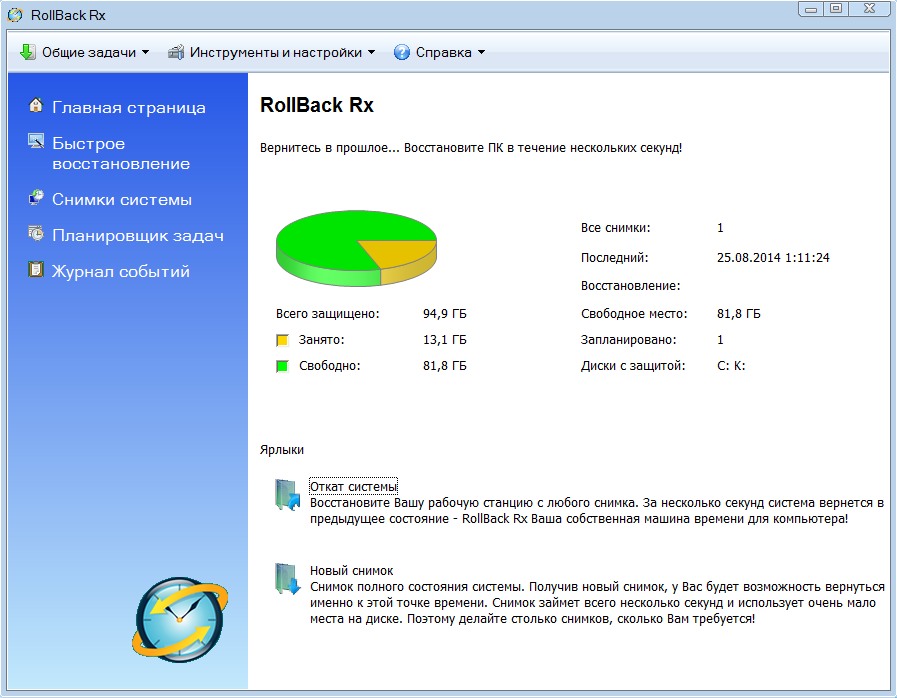This screenshot has width=897, height=698.
Task: Go to Главная страница
Action: (x=129, y=107)
